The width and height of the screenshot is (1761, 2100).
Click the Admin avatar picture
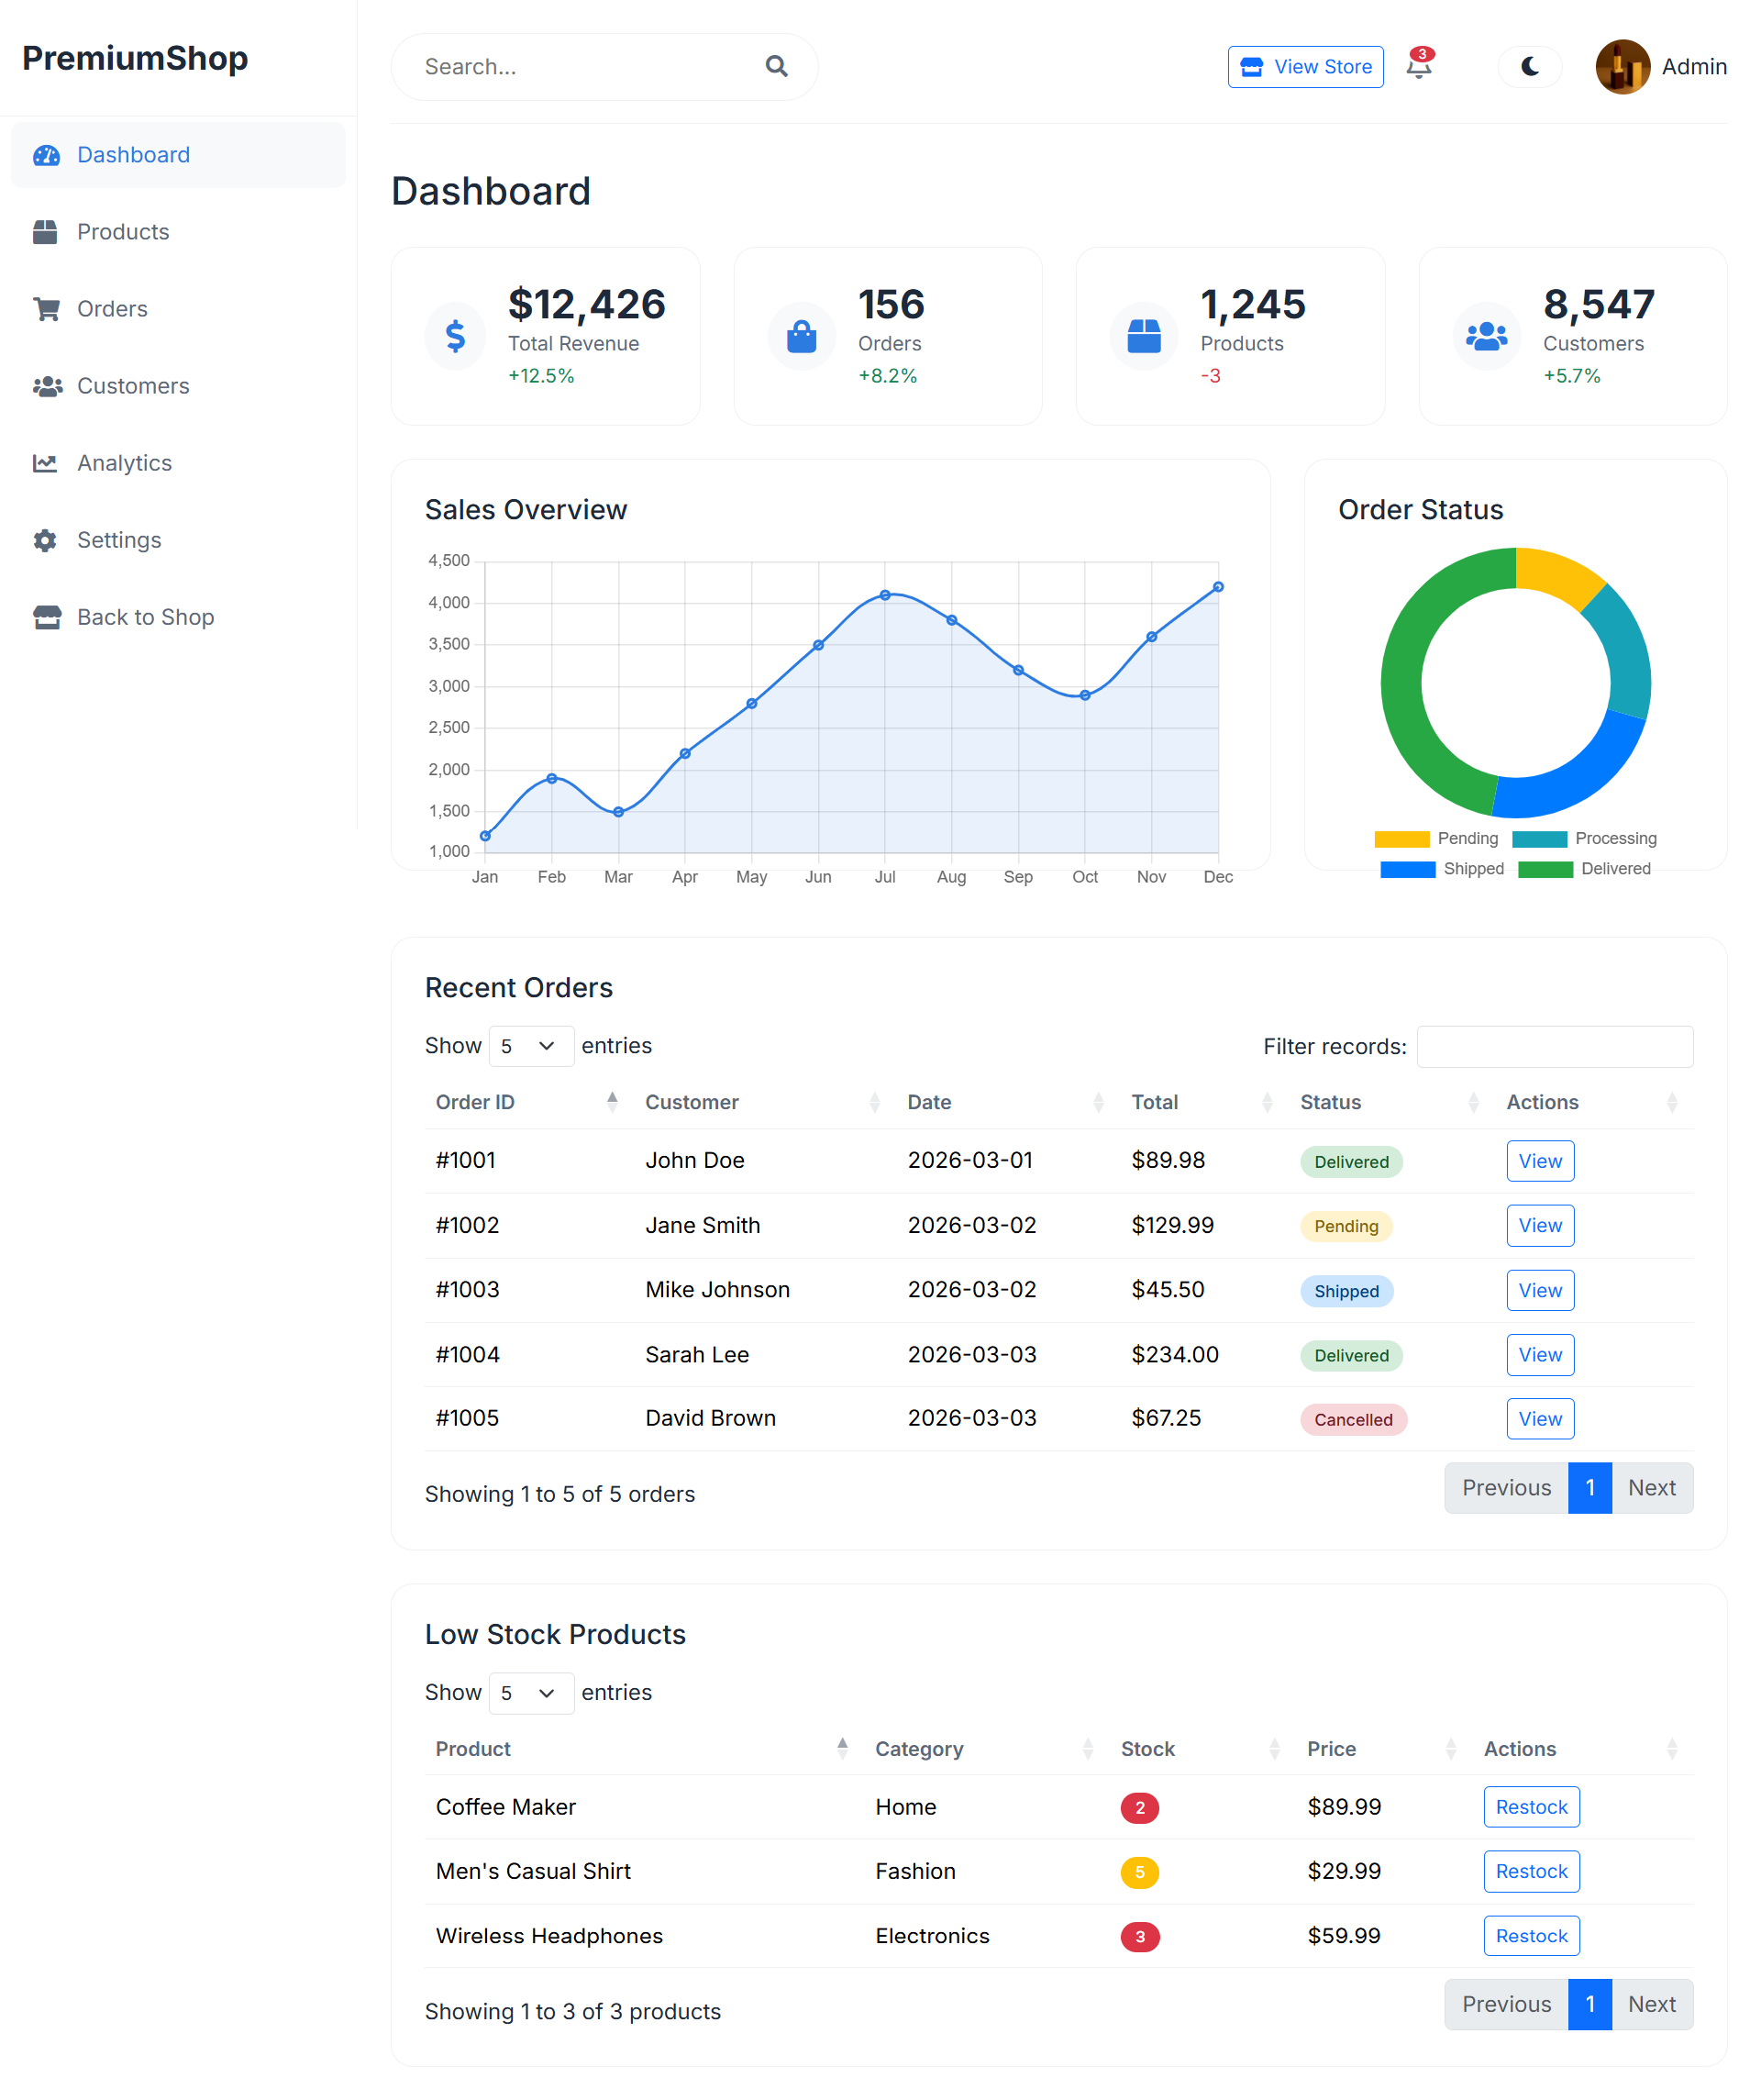1622,67
